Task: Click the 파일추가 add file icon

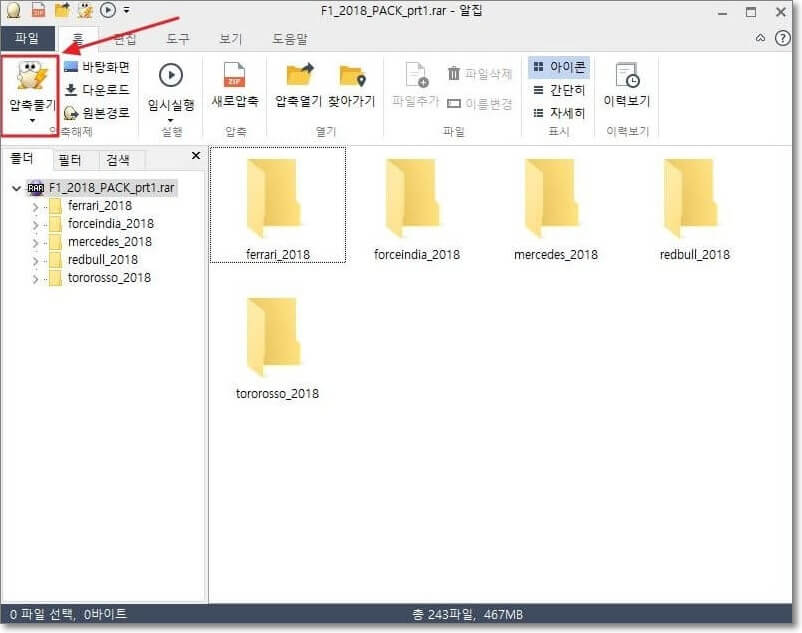Action: coord(416,75)
